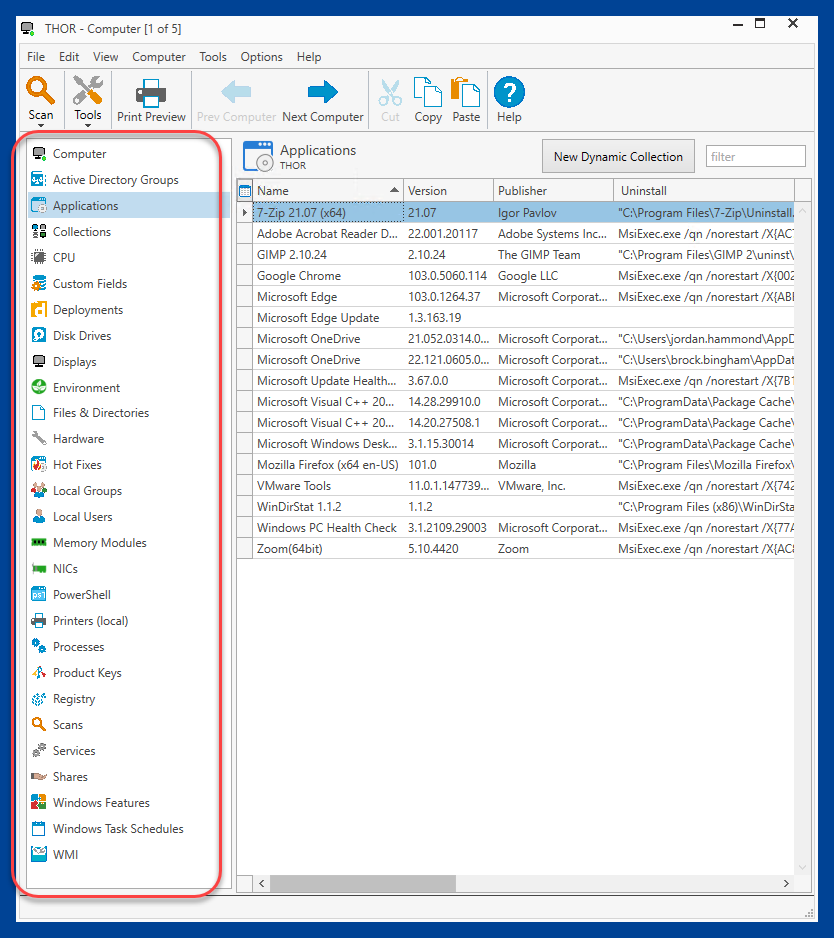Screen dimensions: 834x938
Task: Sort by Uninstall column header
Action: click(704, 191)
